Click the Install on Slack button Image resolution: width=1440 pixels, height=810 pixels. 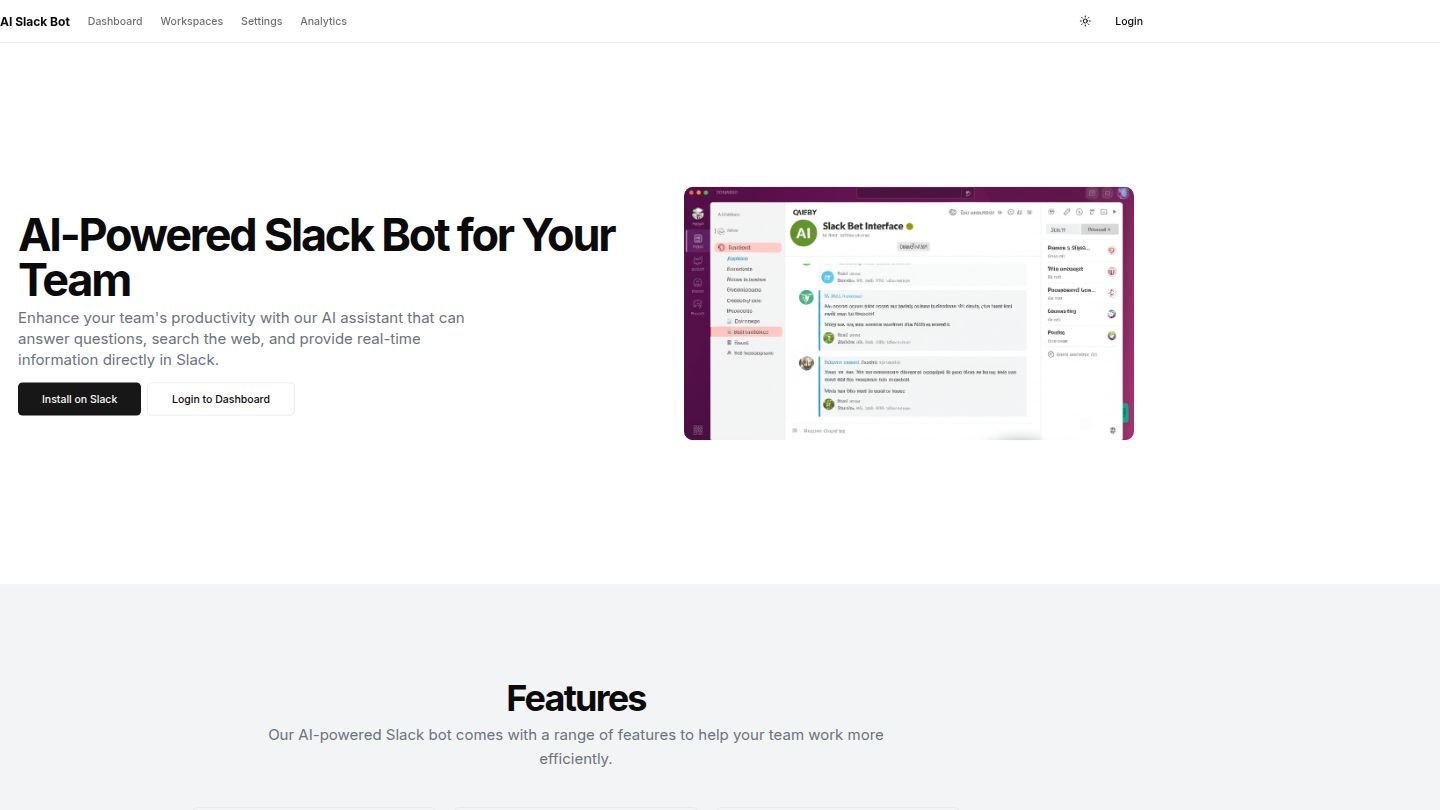point(79,399)
